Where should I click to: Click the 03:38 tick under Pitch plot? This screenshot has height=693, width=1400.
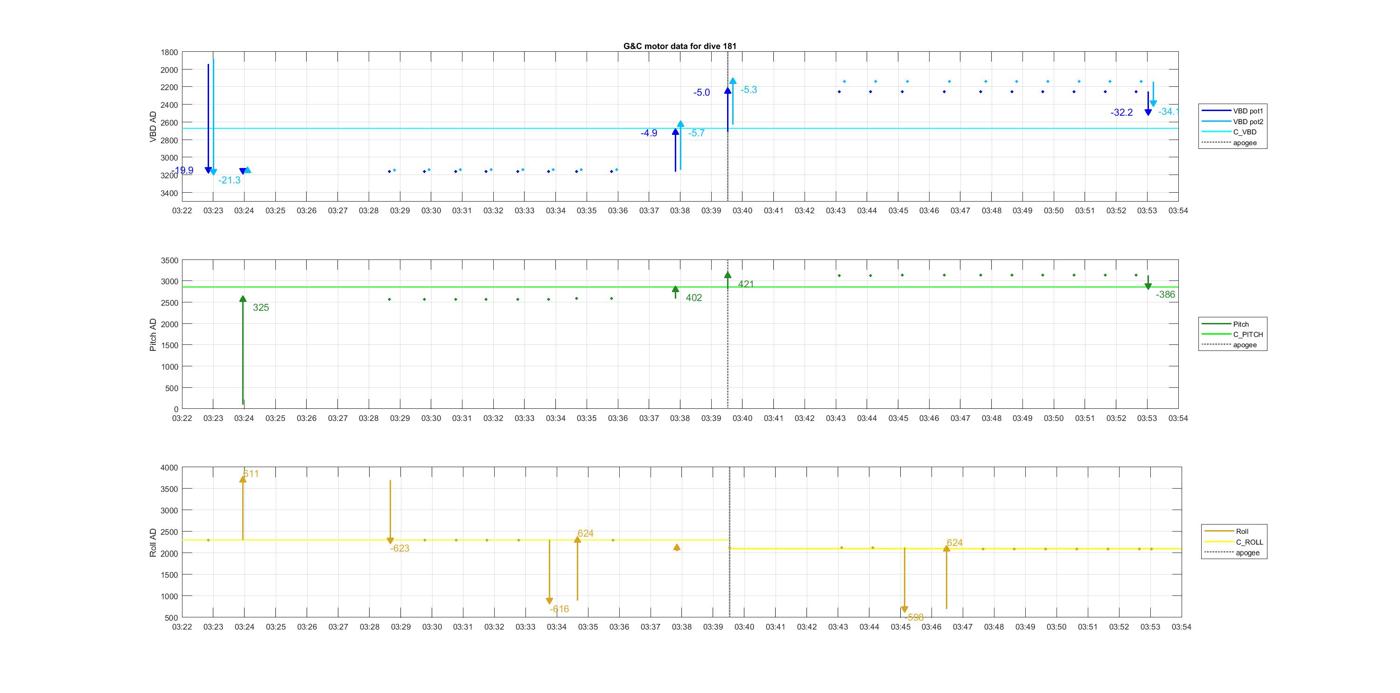680,419
